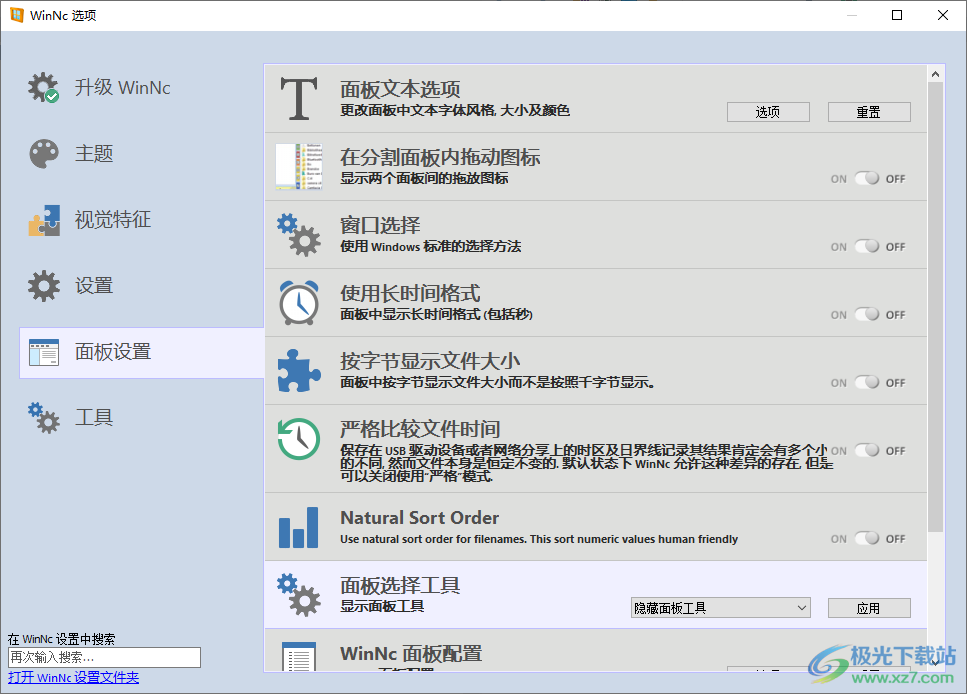Click the upgrade WinNc gear icon
Screen dimensions: 967x694
point(44,87)
